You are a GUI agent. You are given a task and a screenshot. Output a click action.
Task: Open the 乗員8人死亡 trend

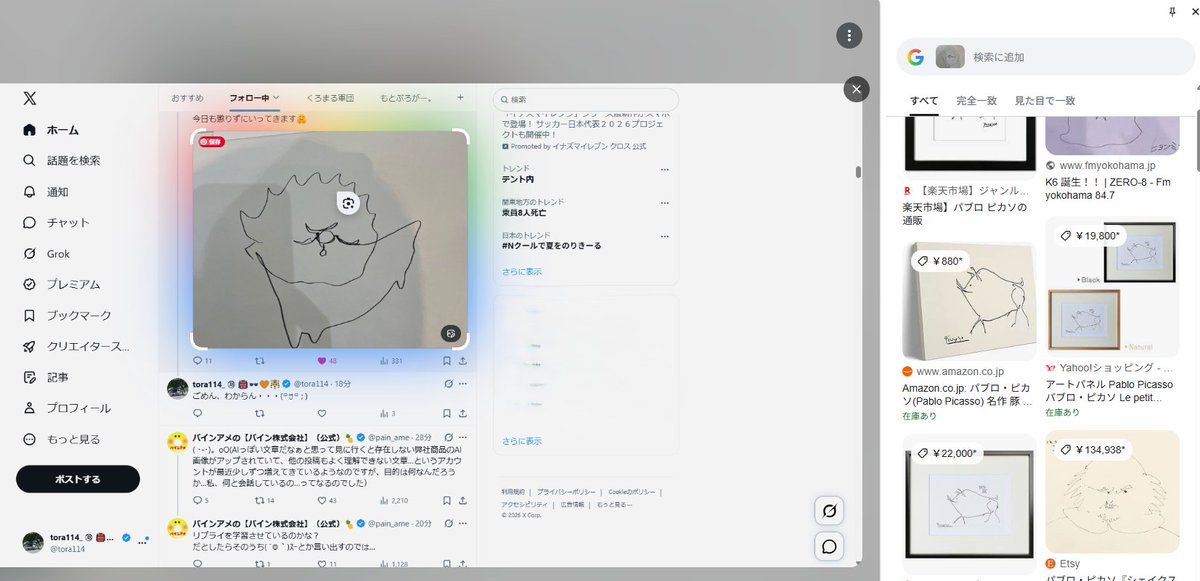(x=524, y=213)
